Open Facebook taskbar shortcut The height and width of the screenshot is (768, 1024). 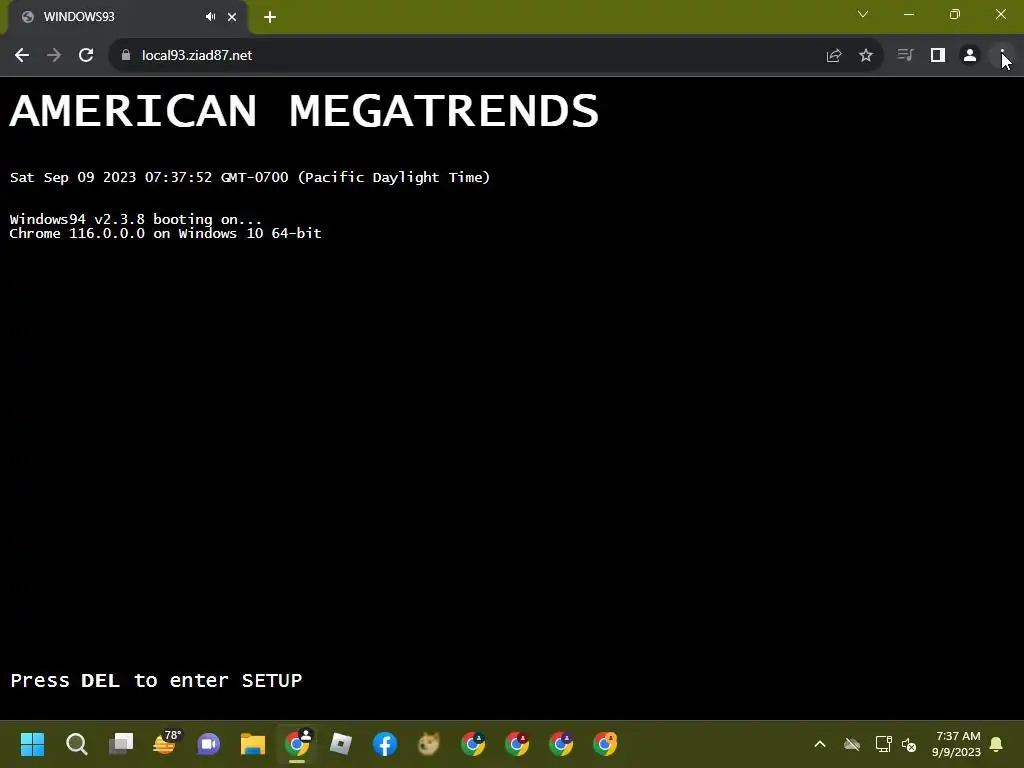[x=385, y=744]
